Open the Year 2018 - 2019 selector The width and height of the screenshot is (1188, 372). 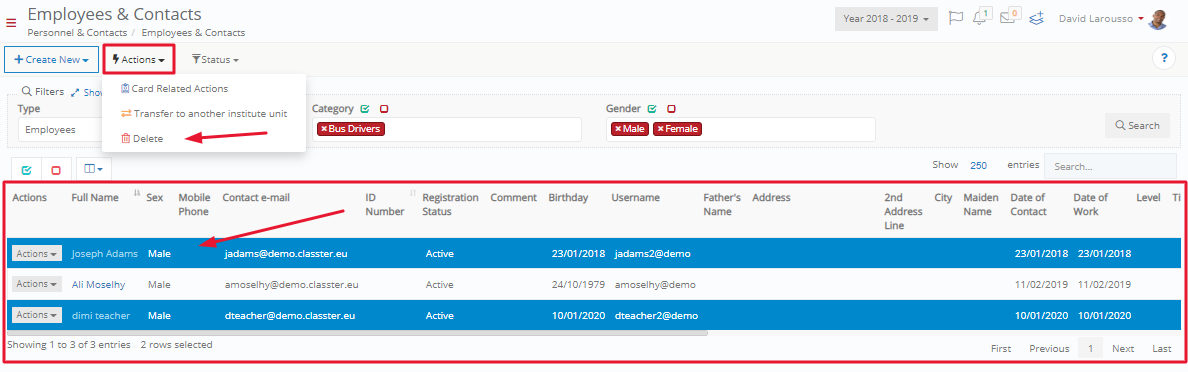point(886,19)
